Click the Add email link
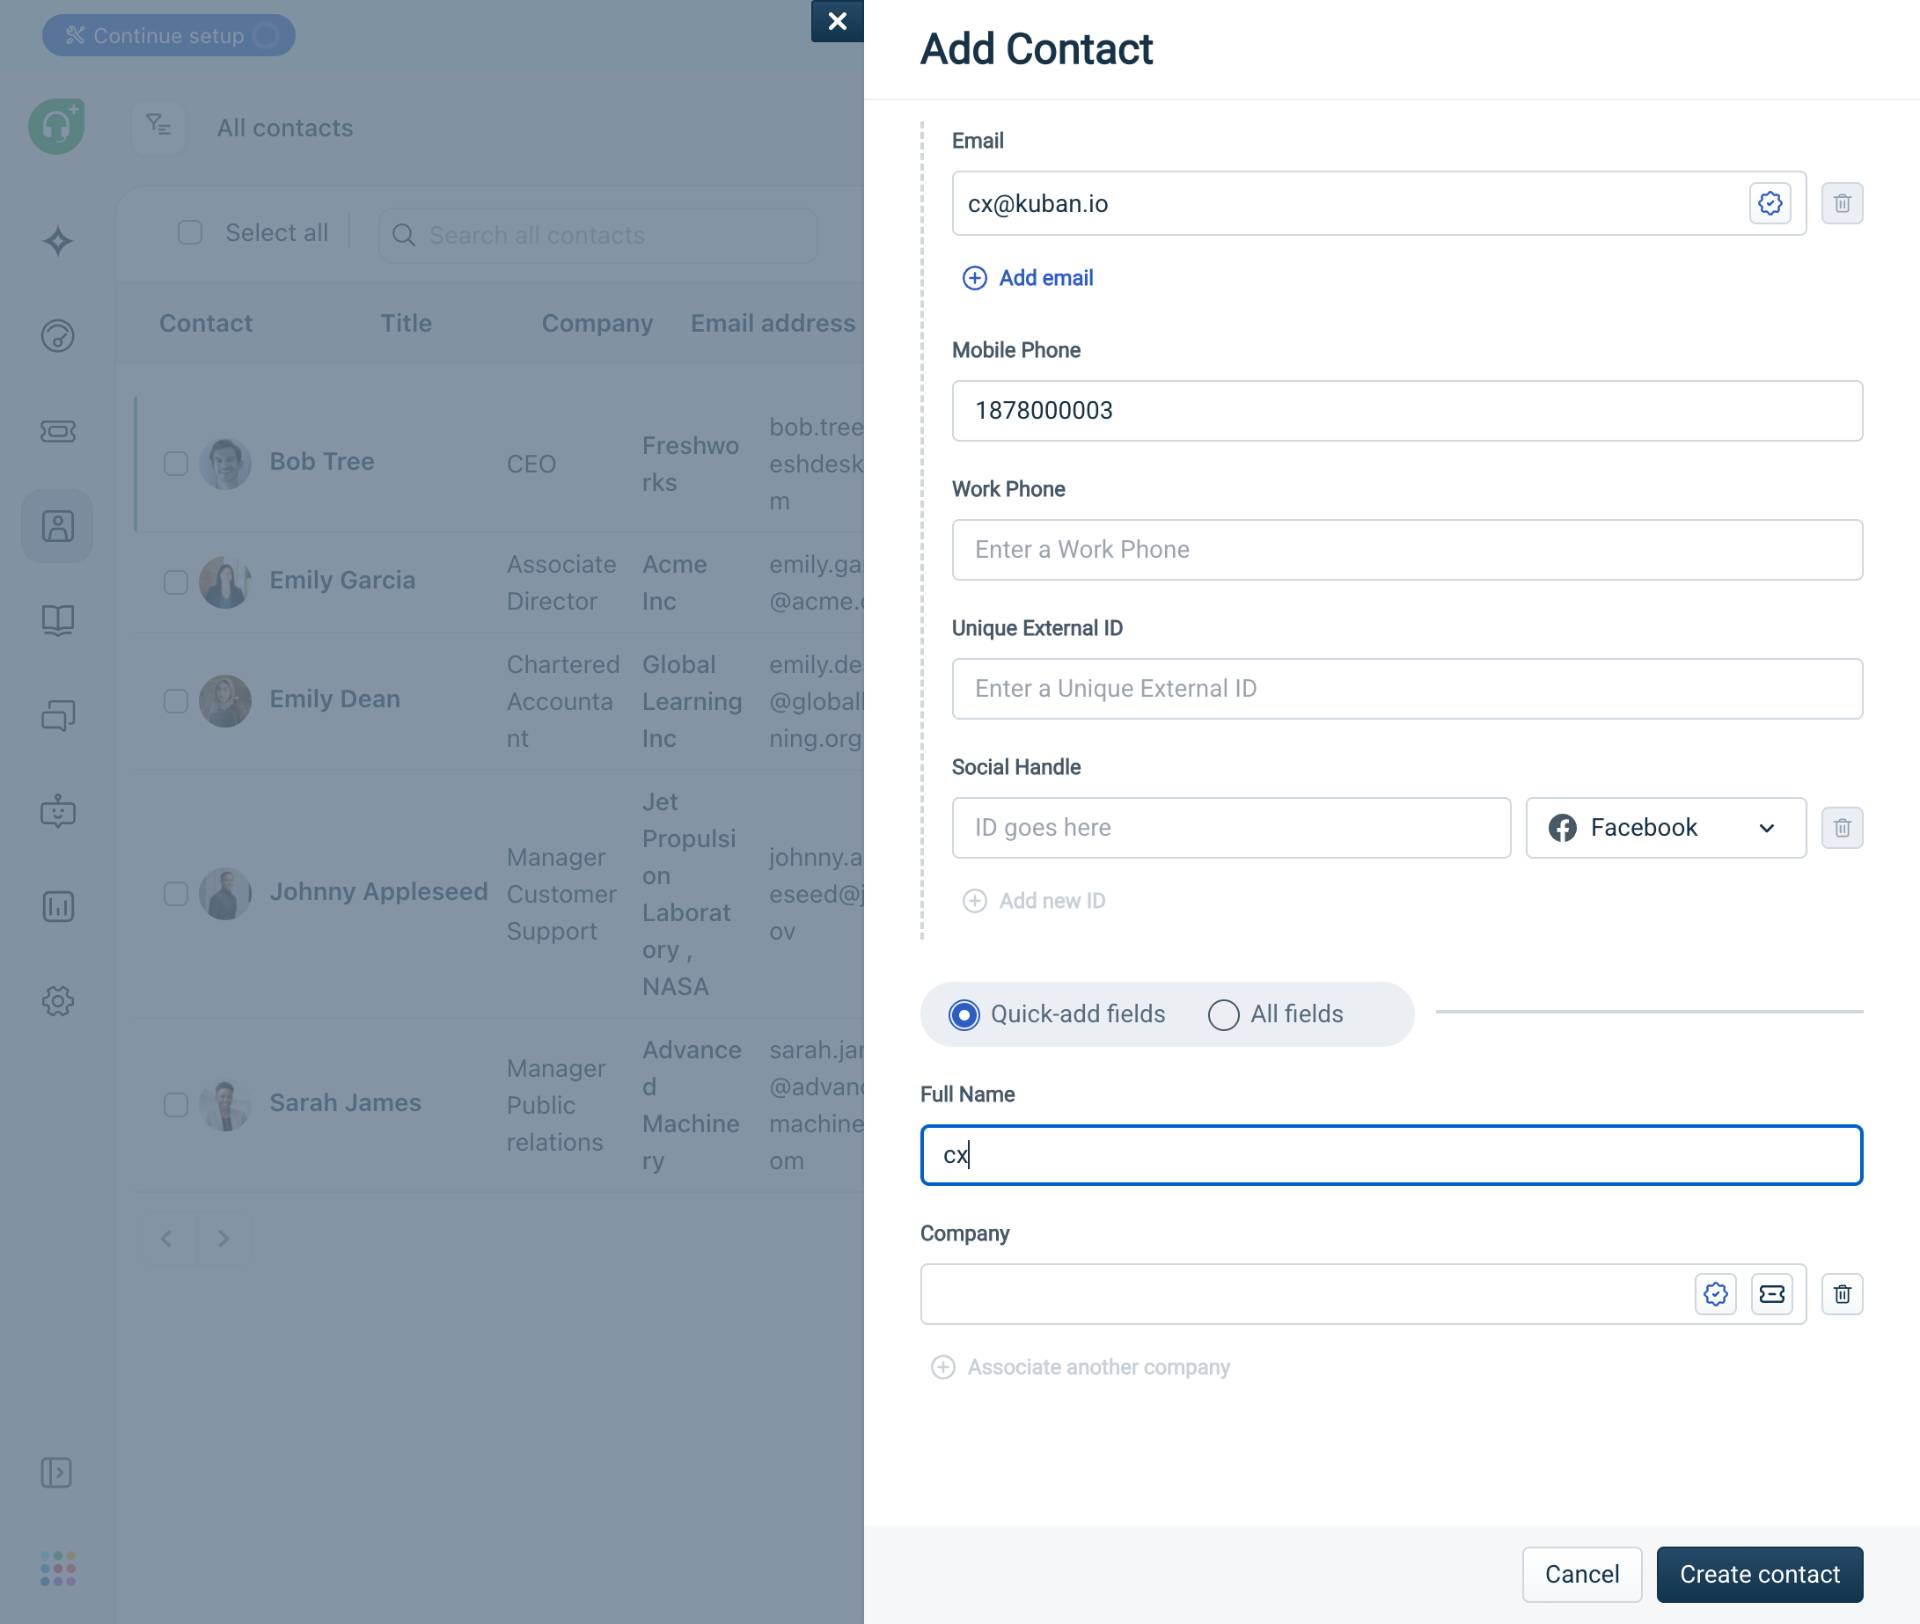1920x1624 pixels. 1046,278
